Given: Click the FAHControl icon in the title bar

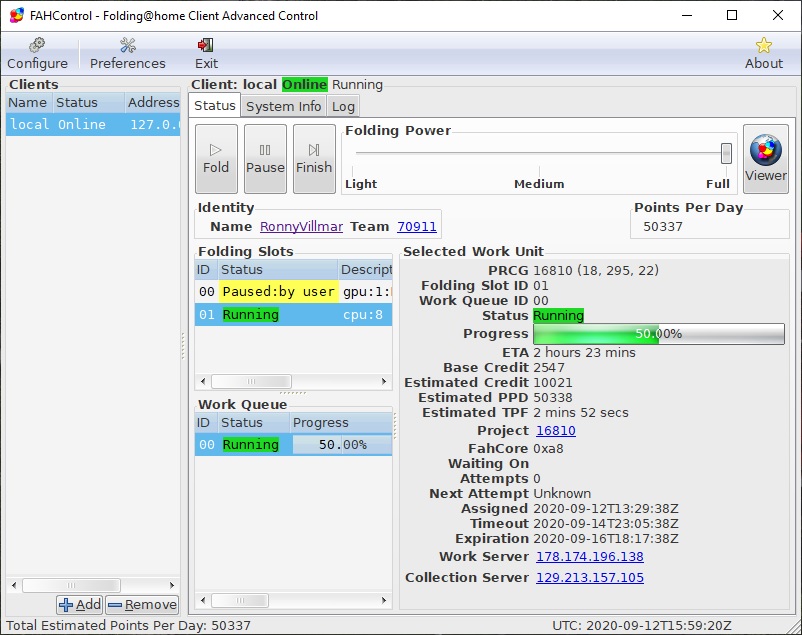Looking at the screenshot, I should [16, 15].
